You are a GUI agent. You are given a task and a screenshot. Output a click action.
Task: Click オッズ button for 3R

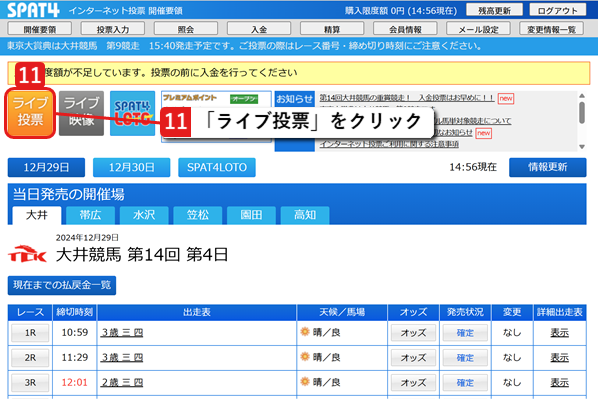(x=413, y=383)
